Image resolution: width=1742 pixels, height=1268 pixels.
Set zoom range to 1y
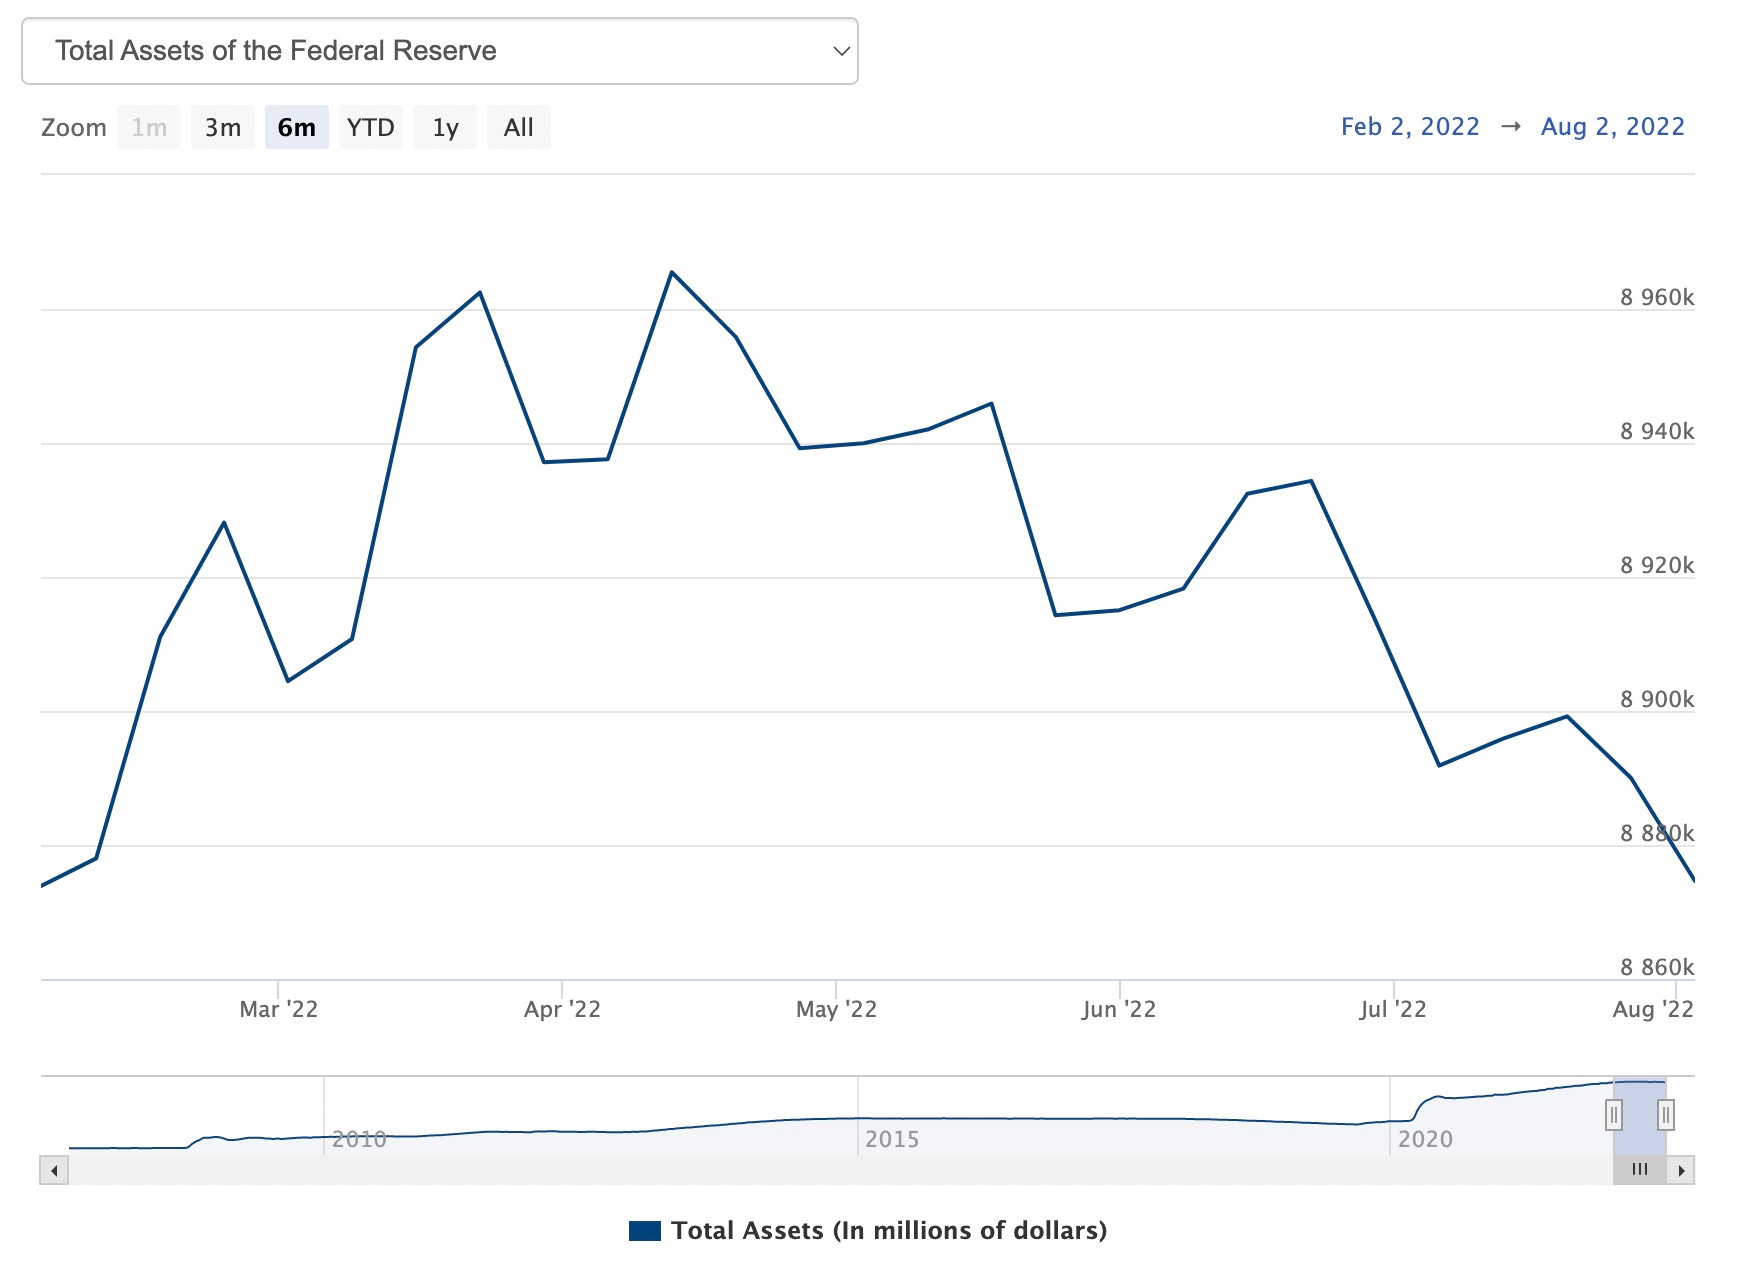tap(445, 127)
